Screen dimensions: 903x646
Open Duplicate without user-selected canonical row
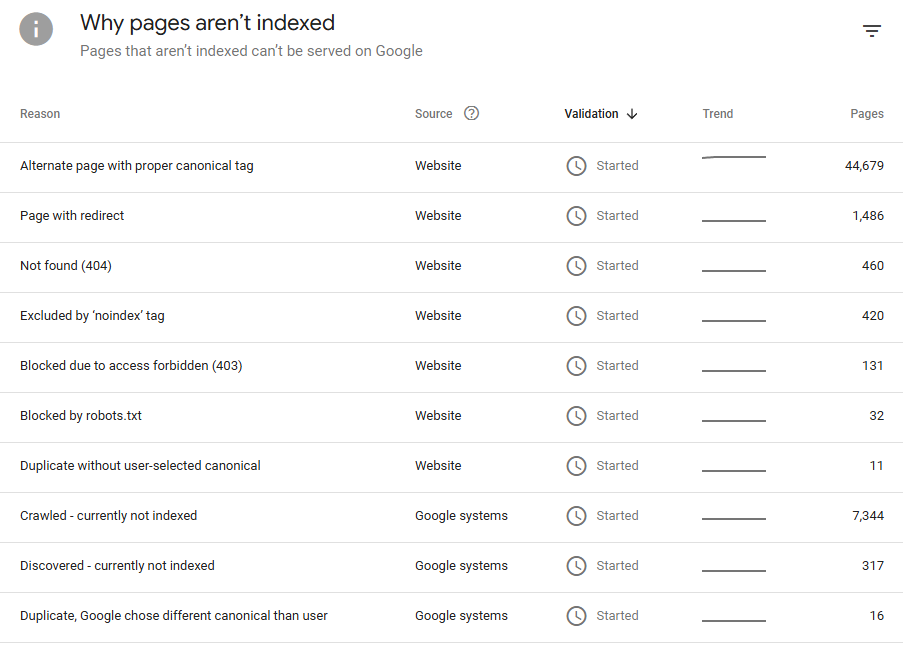[x=140, y=466]
